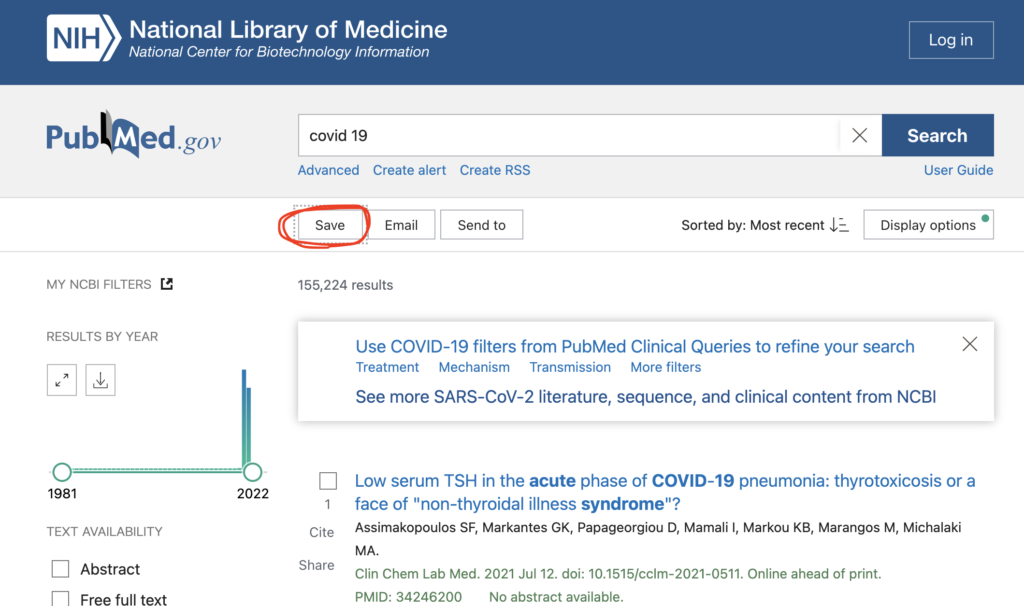Open See more SARS-CoV-2 literature link
The image size is (1024, 606).
click(x=646, y=397)
